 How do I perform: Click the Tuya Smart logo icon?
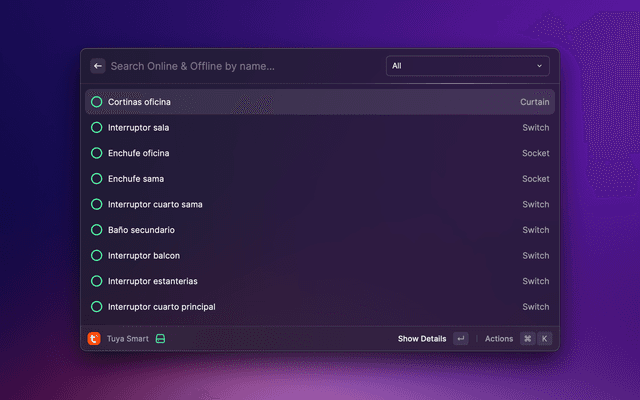point(94,339)
